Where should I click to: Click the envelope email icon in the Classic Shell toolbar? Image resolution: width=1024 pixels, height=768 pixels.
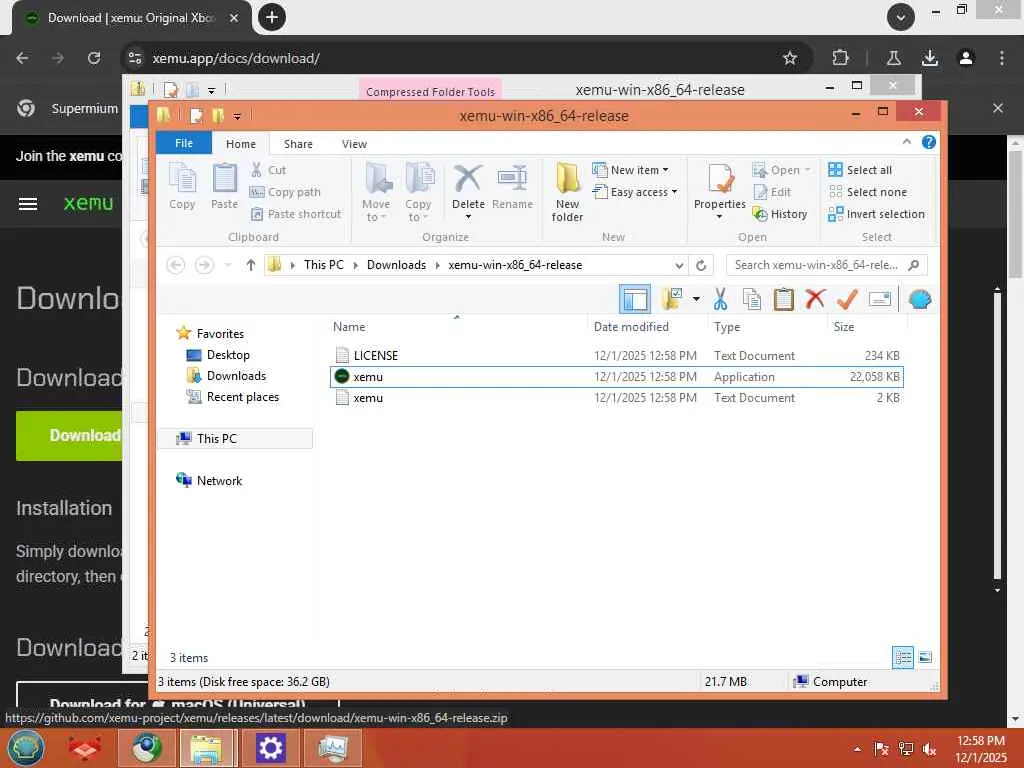[880, 299]
